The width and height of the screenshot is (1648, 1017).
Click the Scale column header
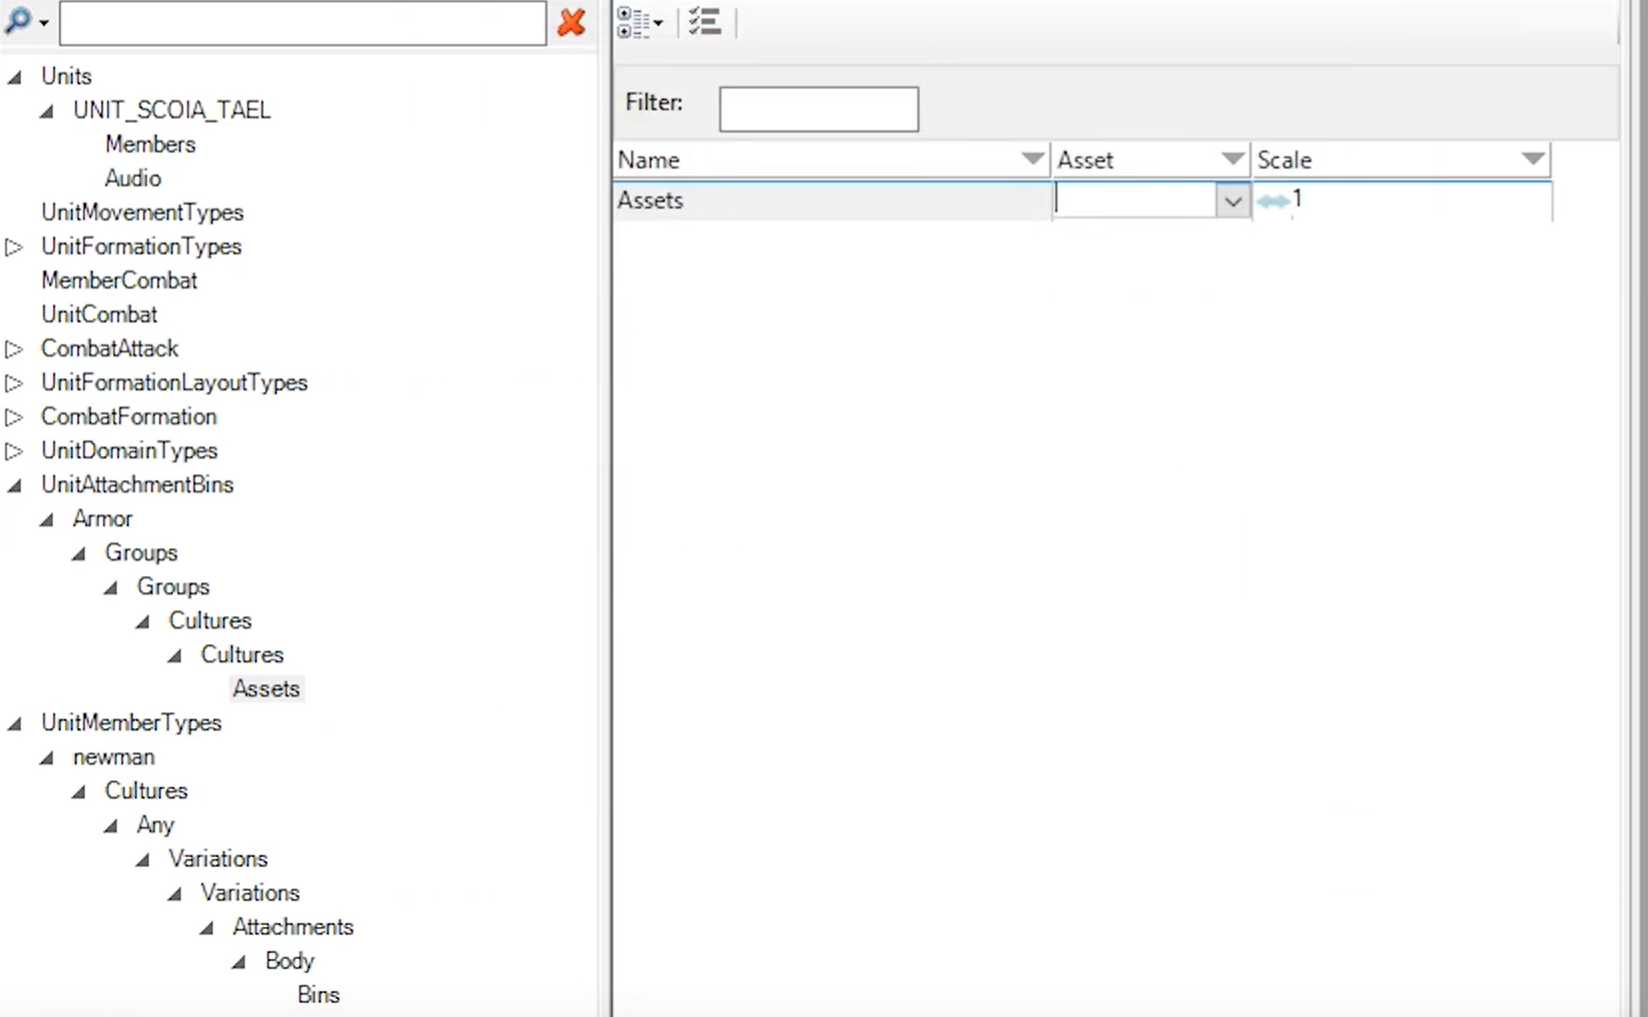(x=1401, y=160)
